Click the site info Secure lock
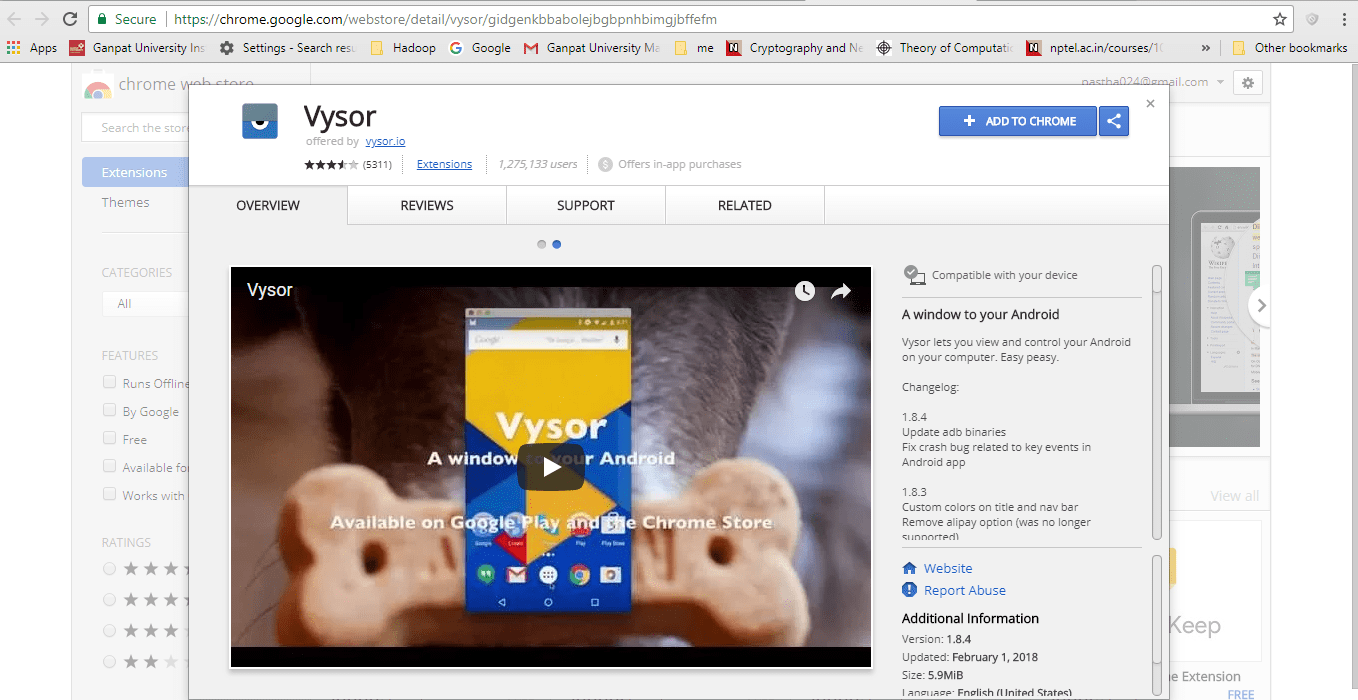 (x=126, y=19)
